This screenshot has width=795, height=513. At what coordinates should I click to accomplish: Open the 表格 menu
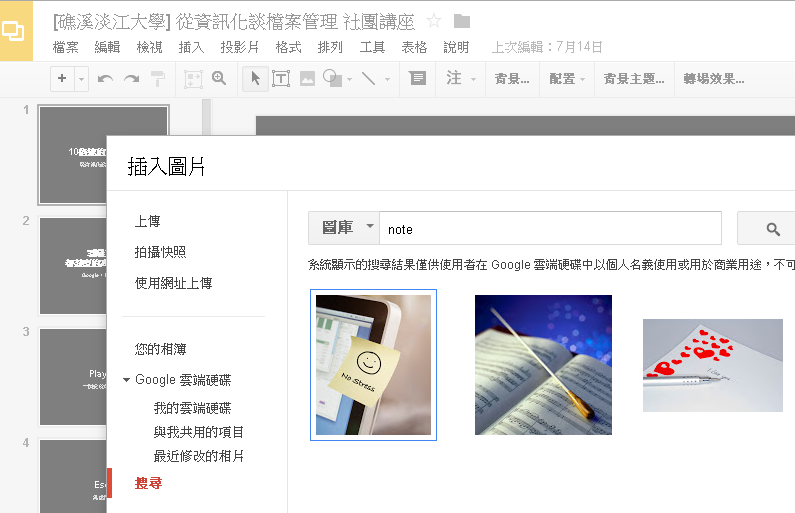coord(414,47)
